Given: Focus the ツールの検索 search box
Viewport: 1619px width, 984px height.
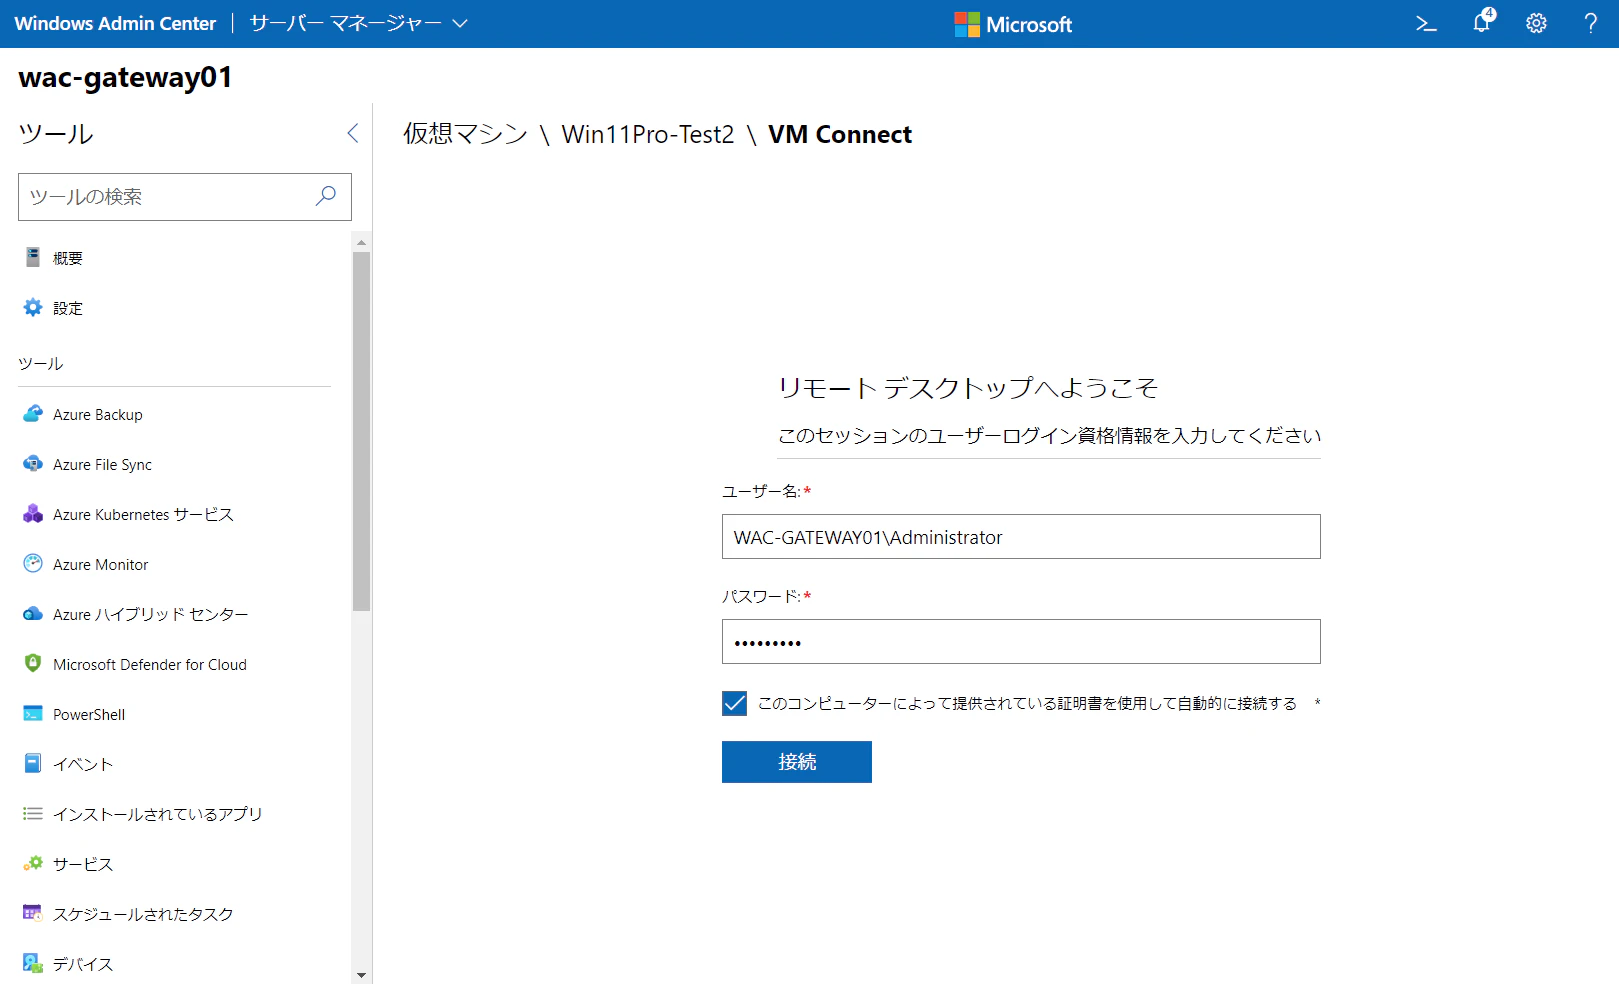Looking at the screenshot, I should click(x=185, y=197).
